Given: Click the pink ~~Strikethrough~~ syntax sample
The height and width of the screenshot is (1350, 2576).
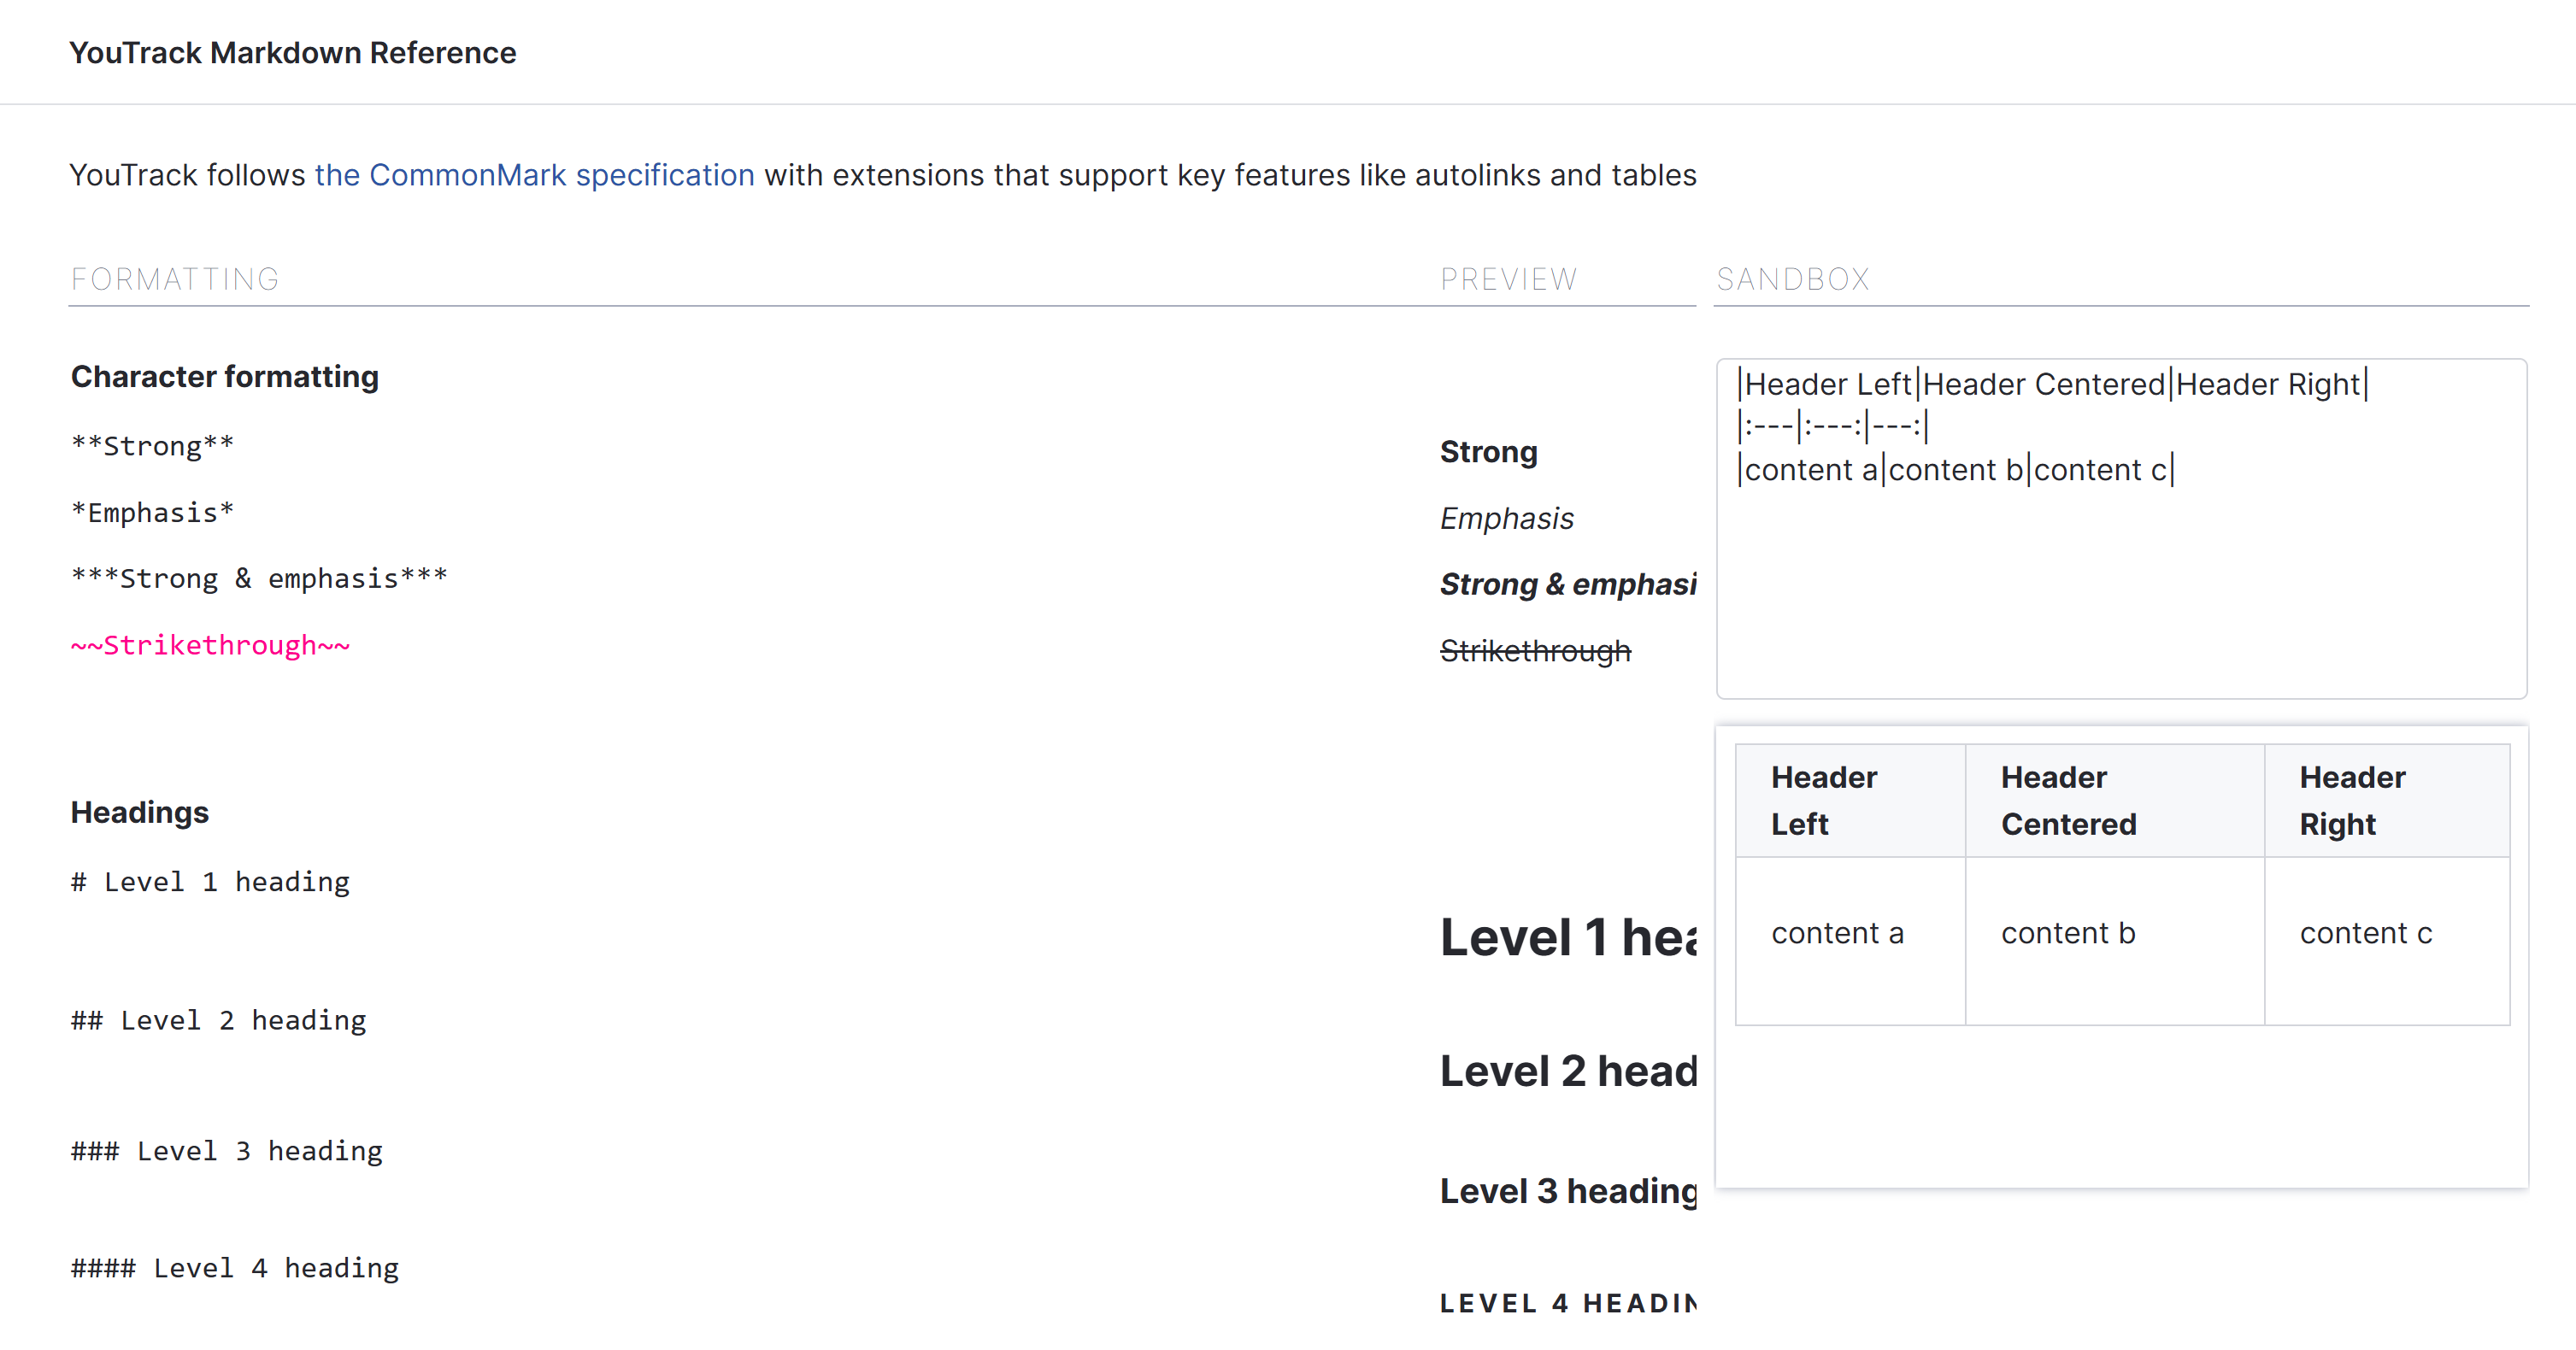Looking at the screenshot, I should 210,646.
